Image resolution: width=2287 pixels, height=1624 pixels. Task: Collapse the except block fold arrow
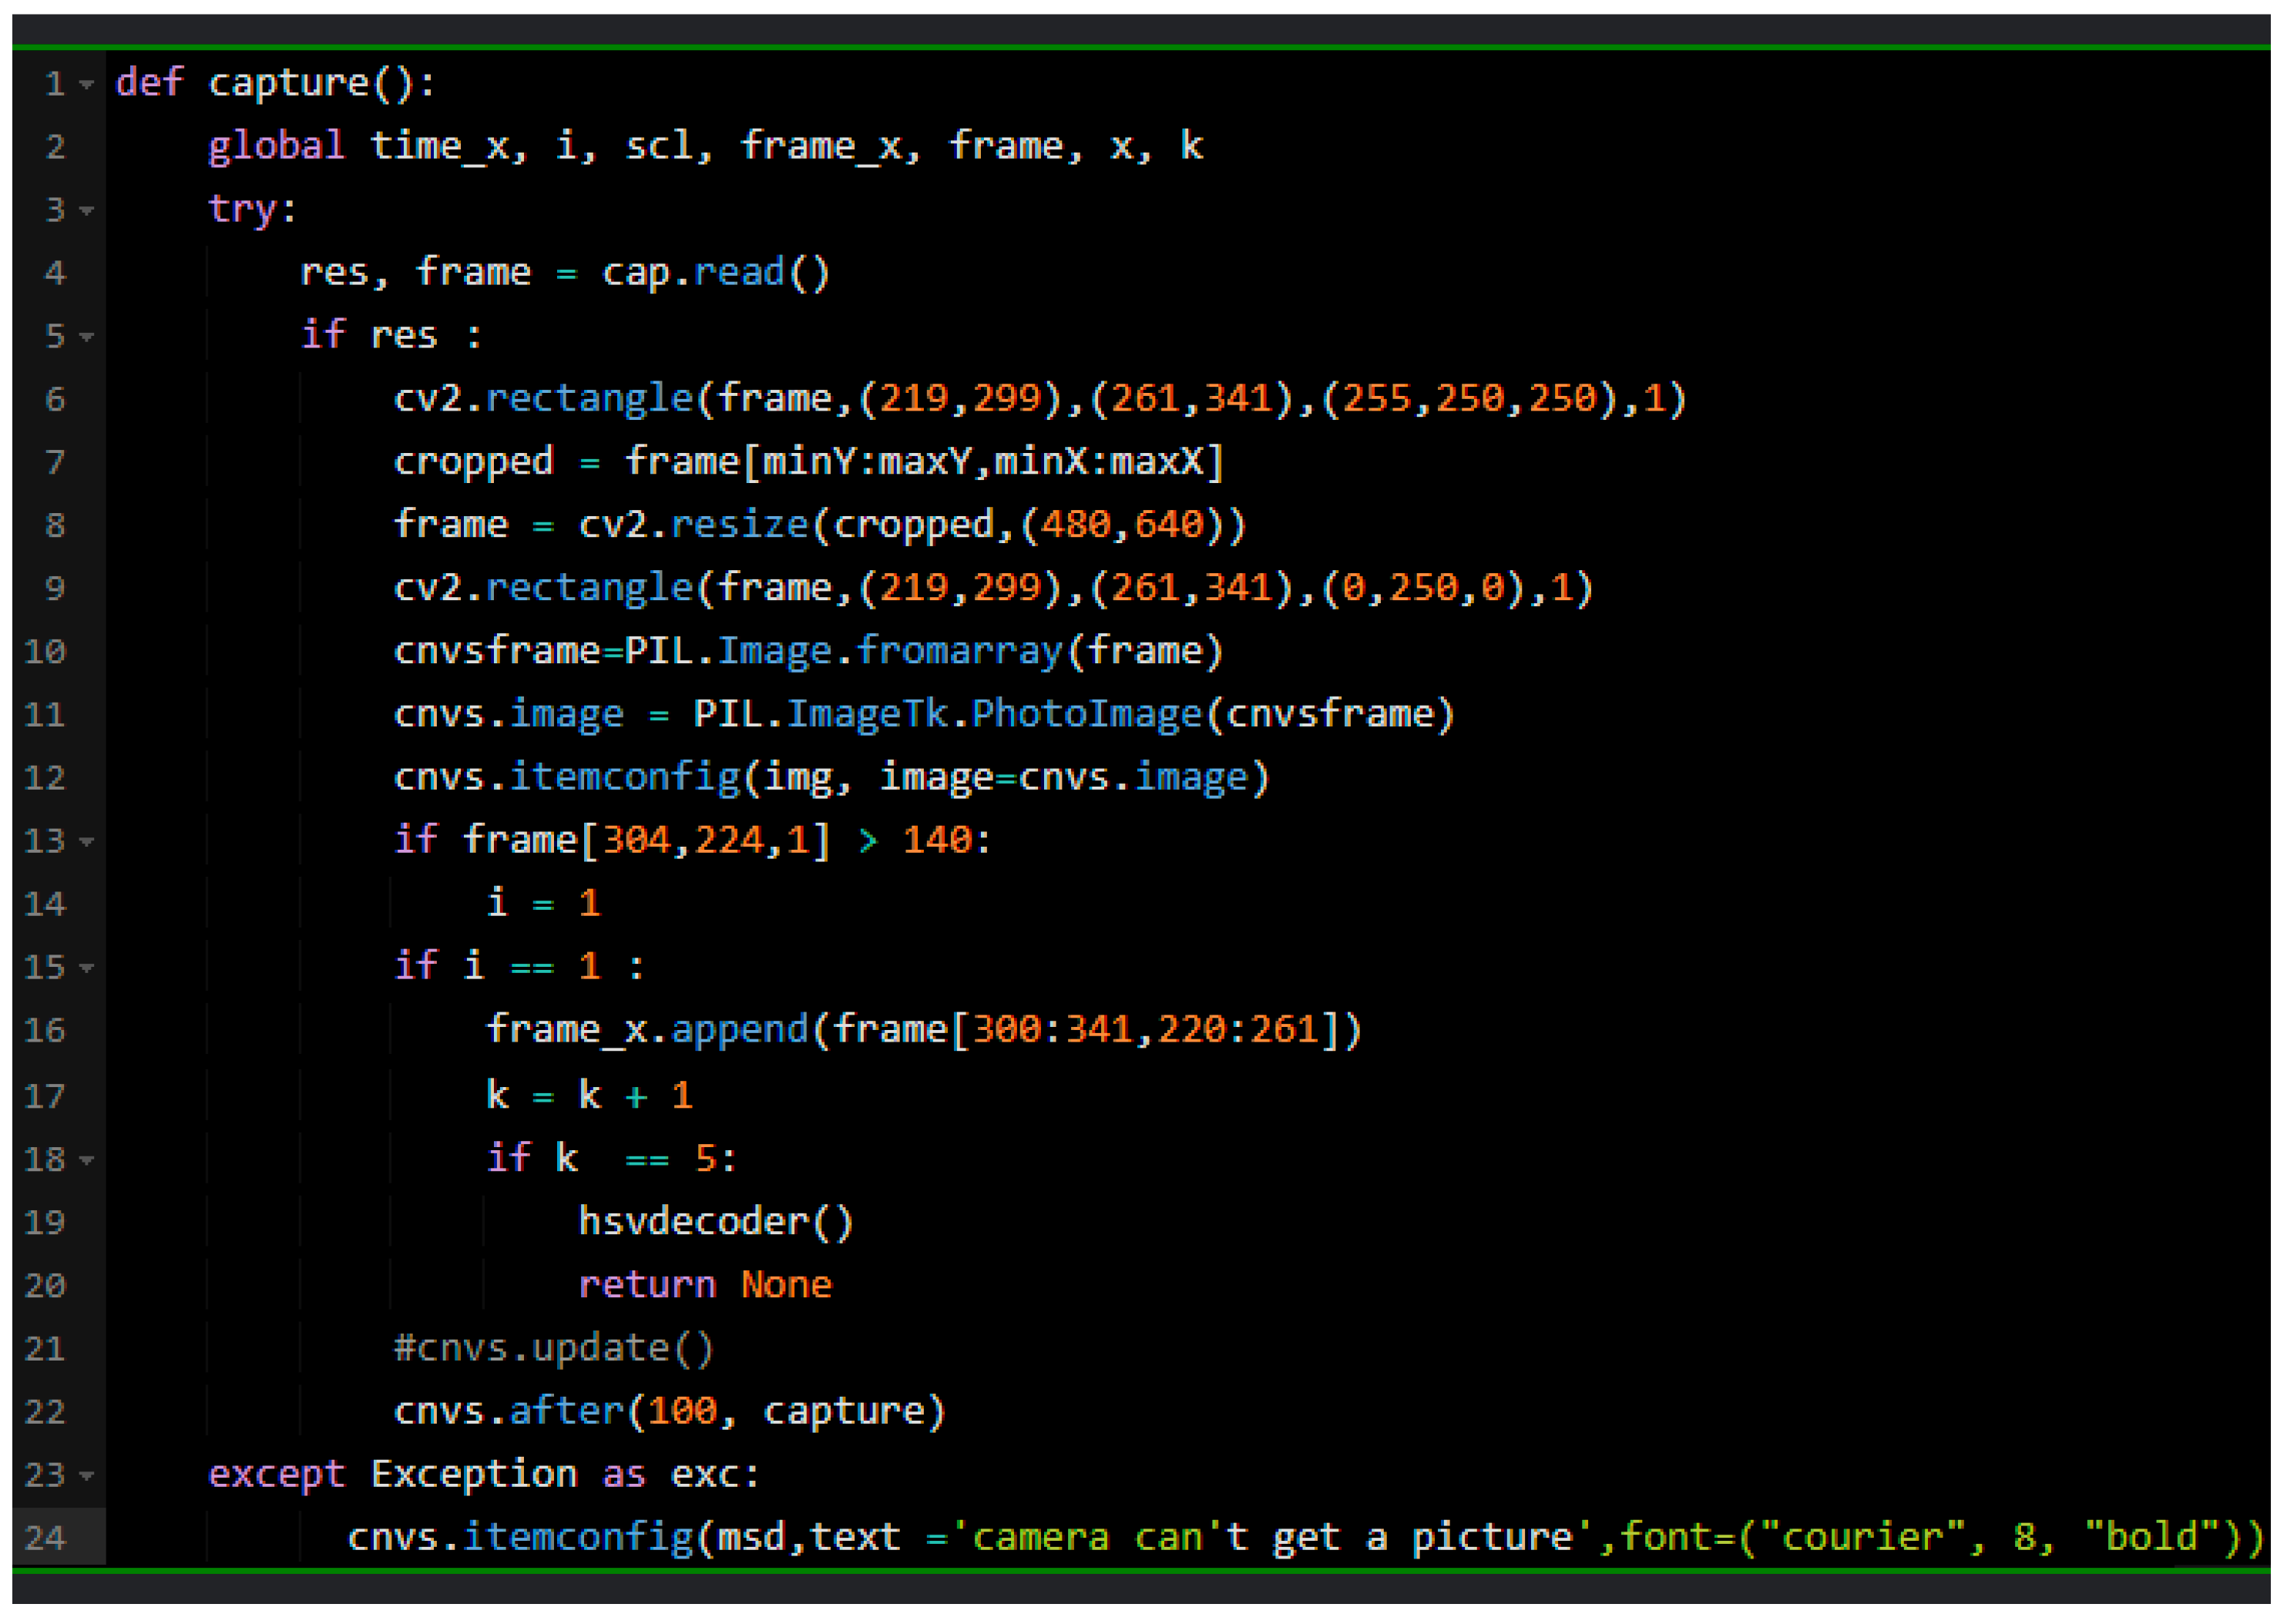(x=87, y=1476)
